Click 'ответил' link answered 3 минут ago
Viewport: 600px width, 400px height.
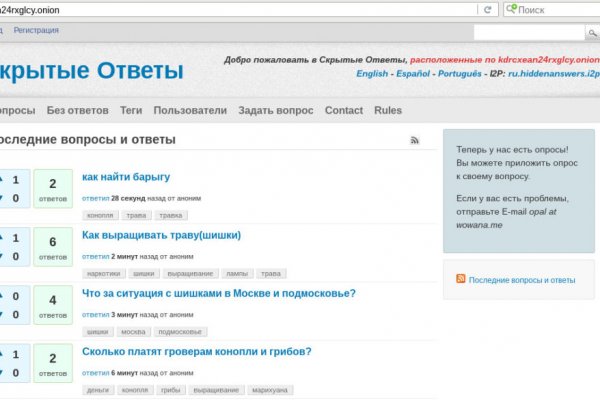[96, 315]
